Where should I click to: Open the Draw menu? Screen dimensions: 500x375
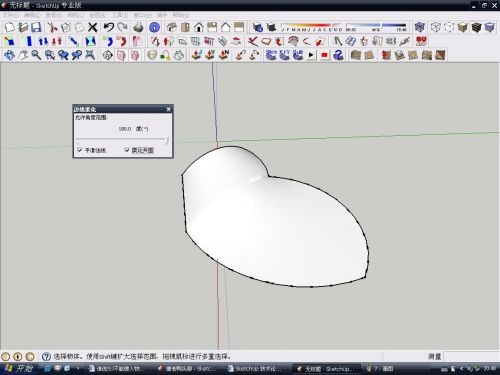[98, 15]
